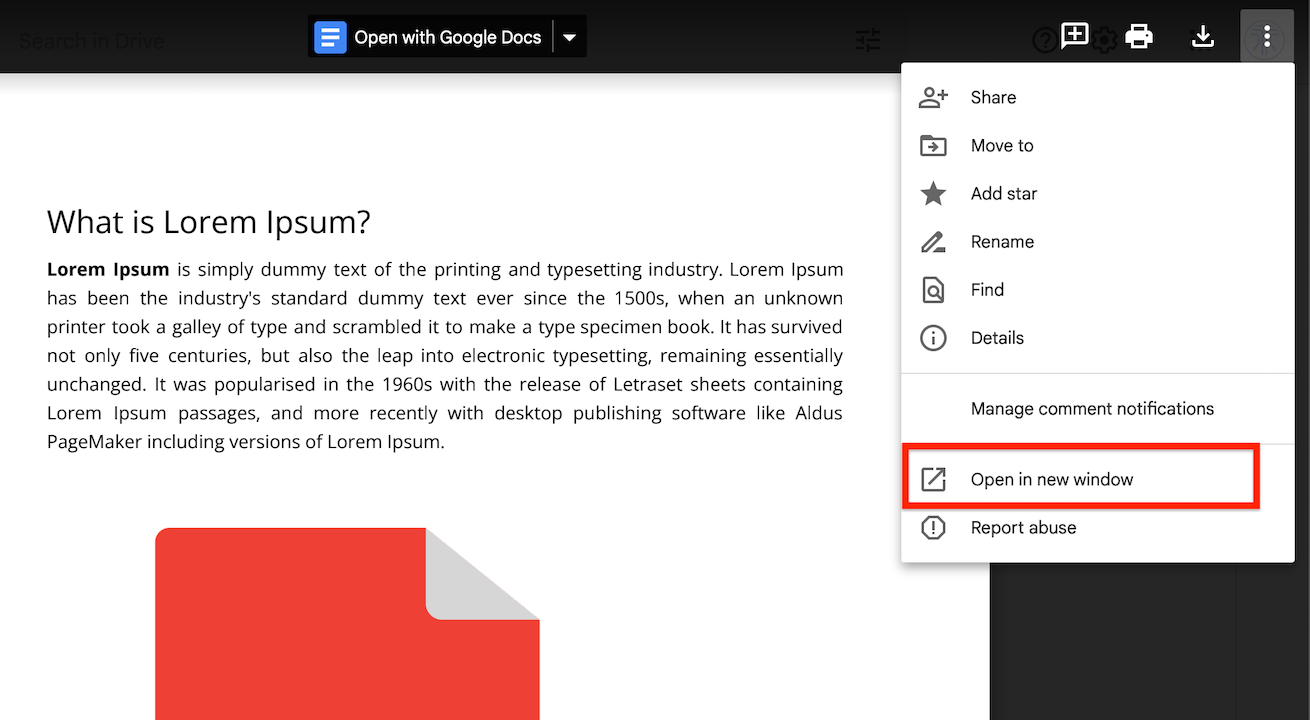The width and height of the screenshot is (1310, 720).
Task: Click the search options sliders icon
Action: (x=868, y=41)
